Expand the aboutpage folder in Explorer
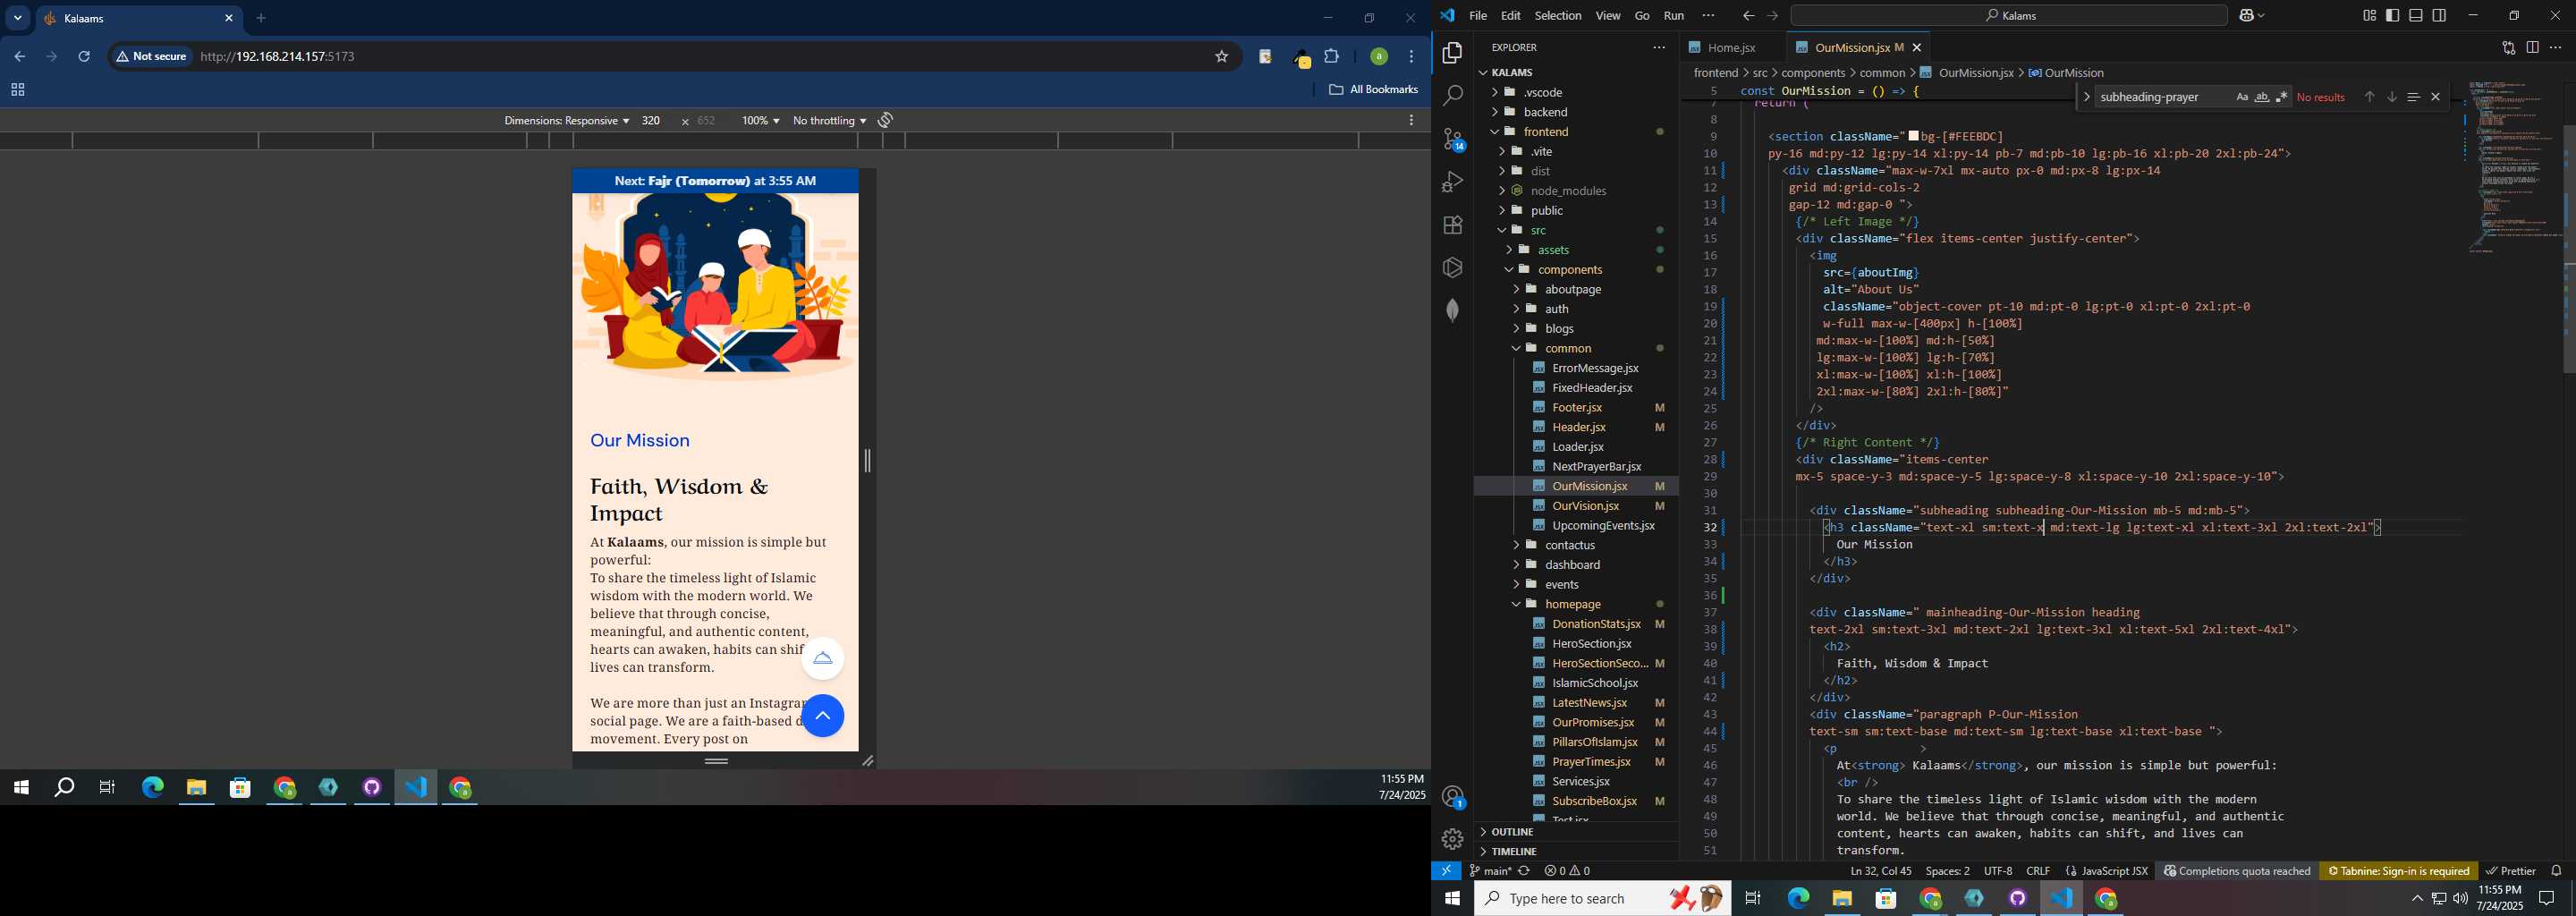 pyautogui.click(x=1575, y=289)
